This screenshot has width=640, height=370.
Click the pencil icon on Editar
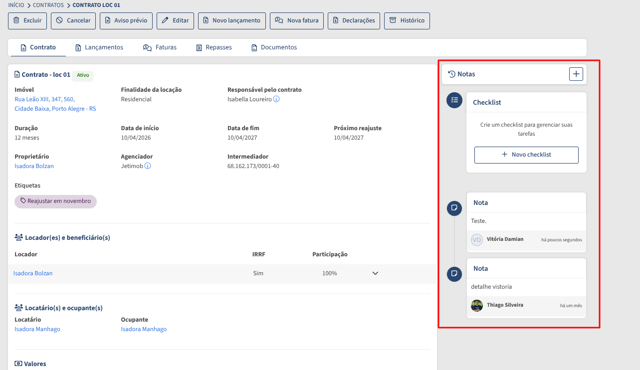[x=165, y=20]
